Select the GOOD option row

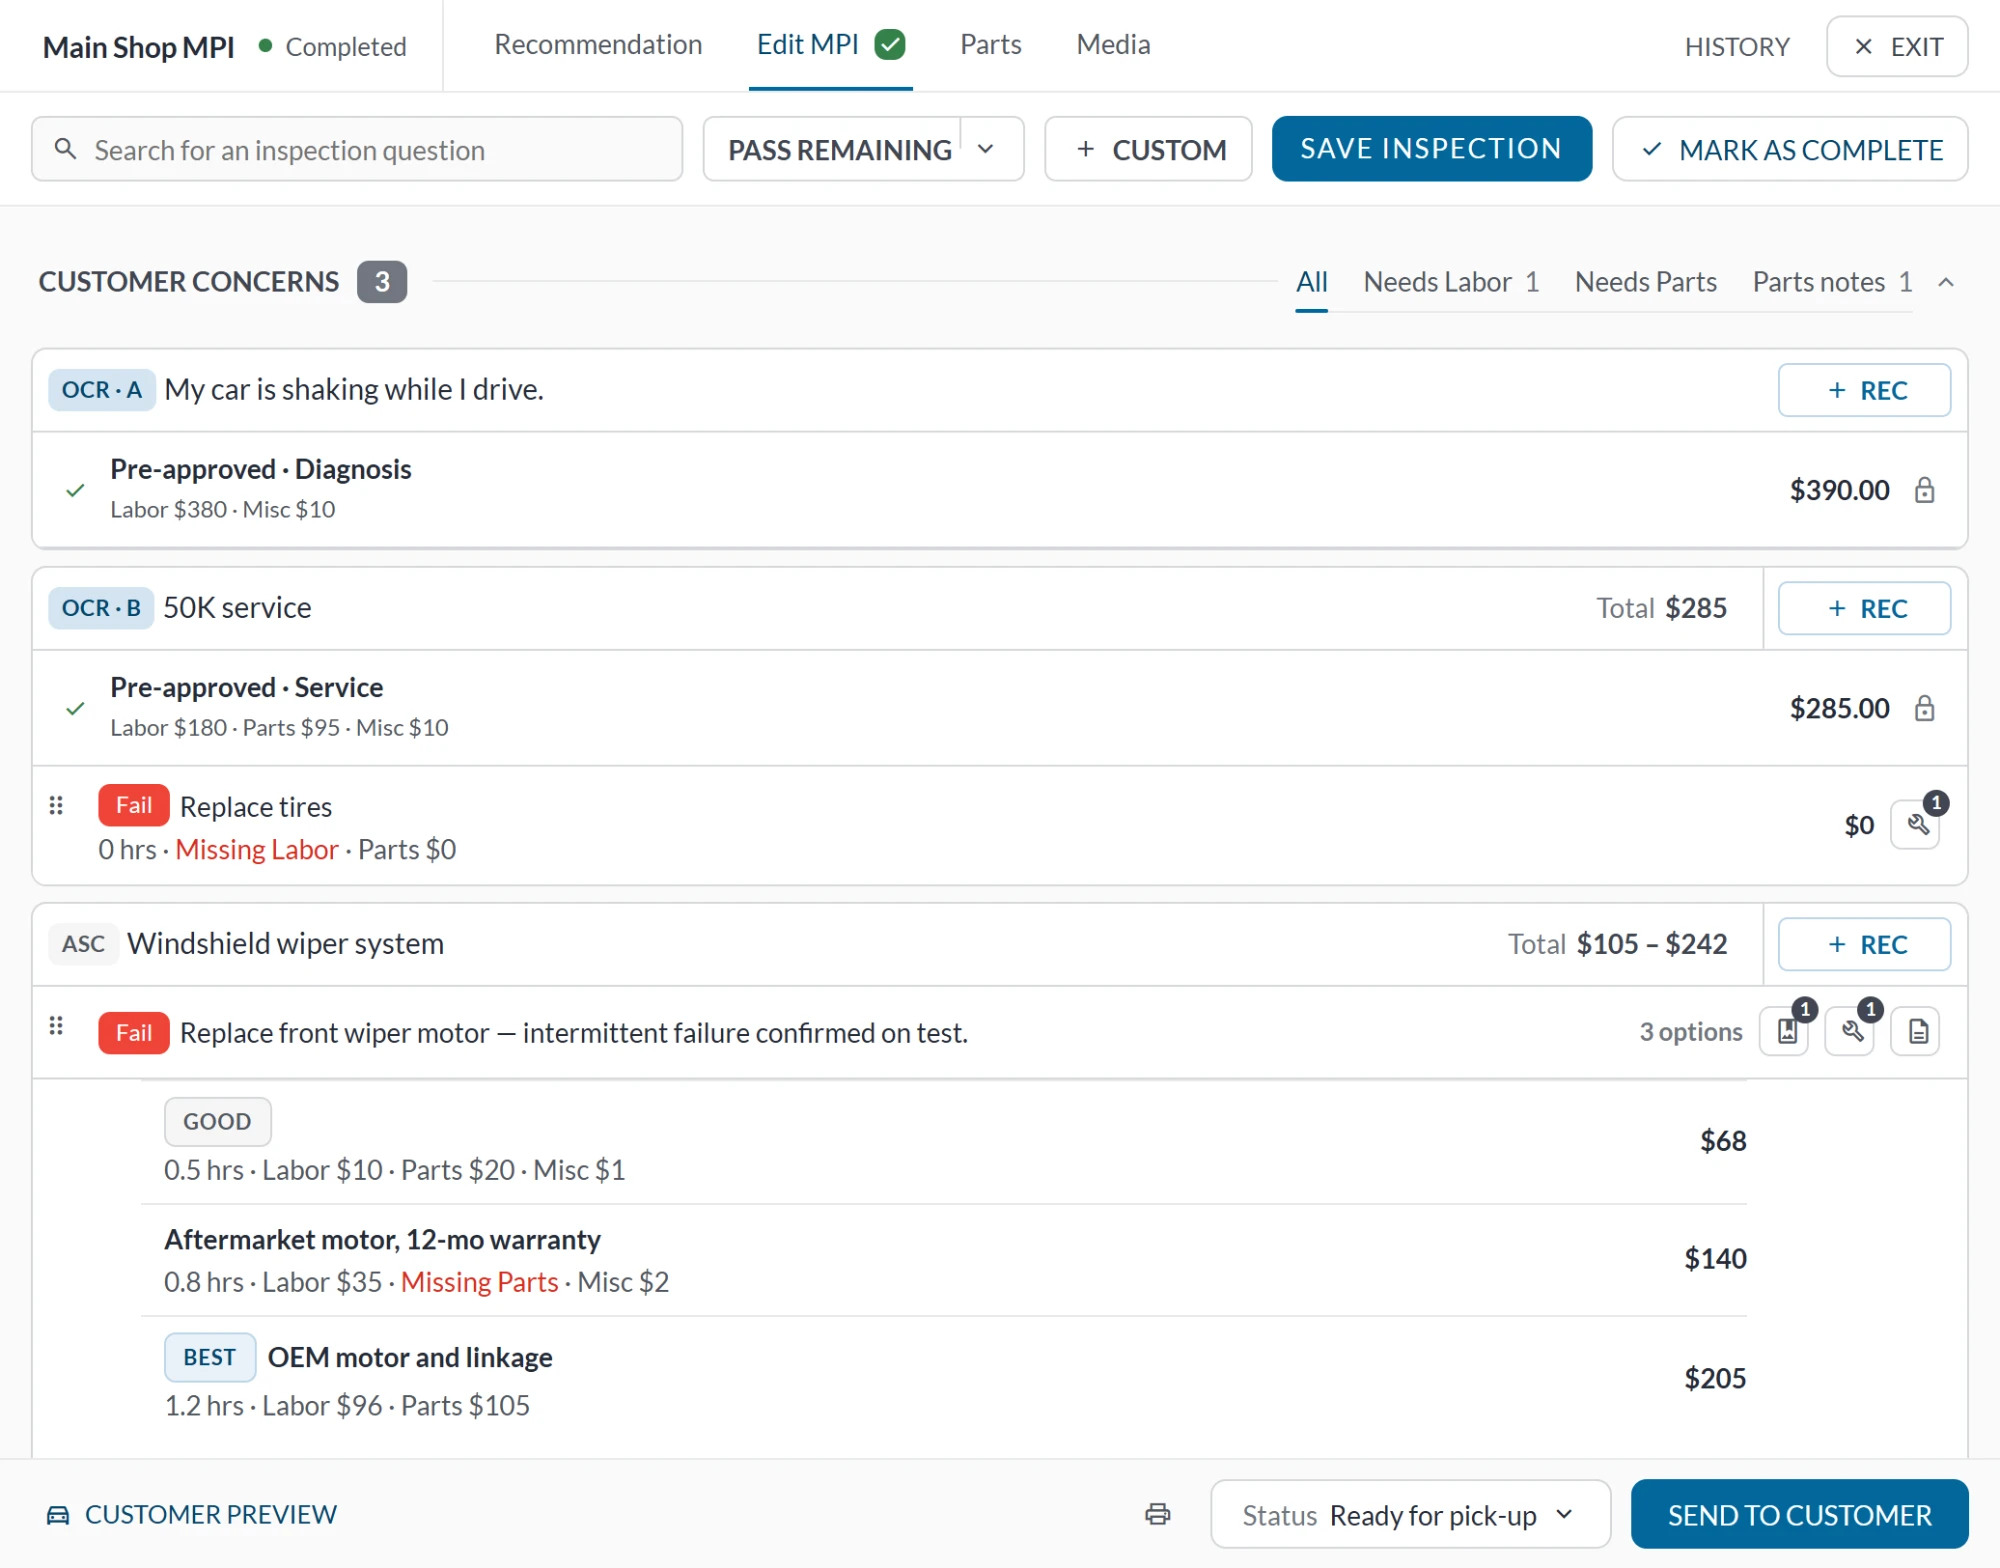(x=944, y=1142)
